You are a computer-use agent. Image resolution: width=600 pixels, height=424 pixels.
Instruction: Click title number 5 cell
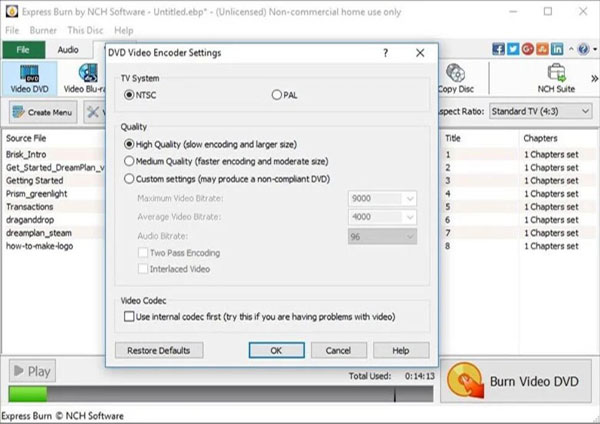pos(448,207)
